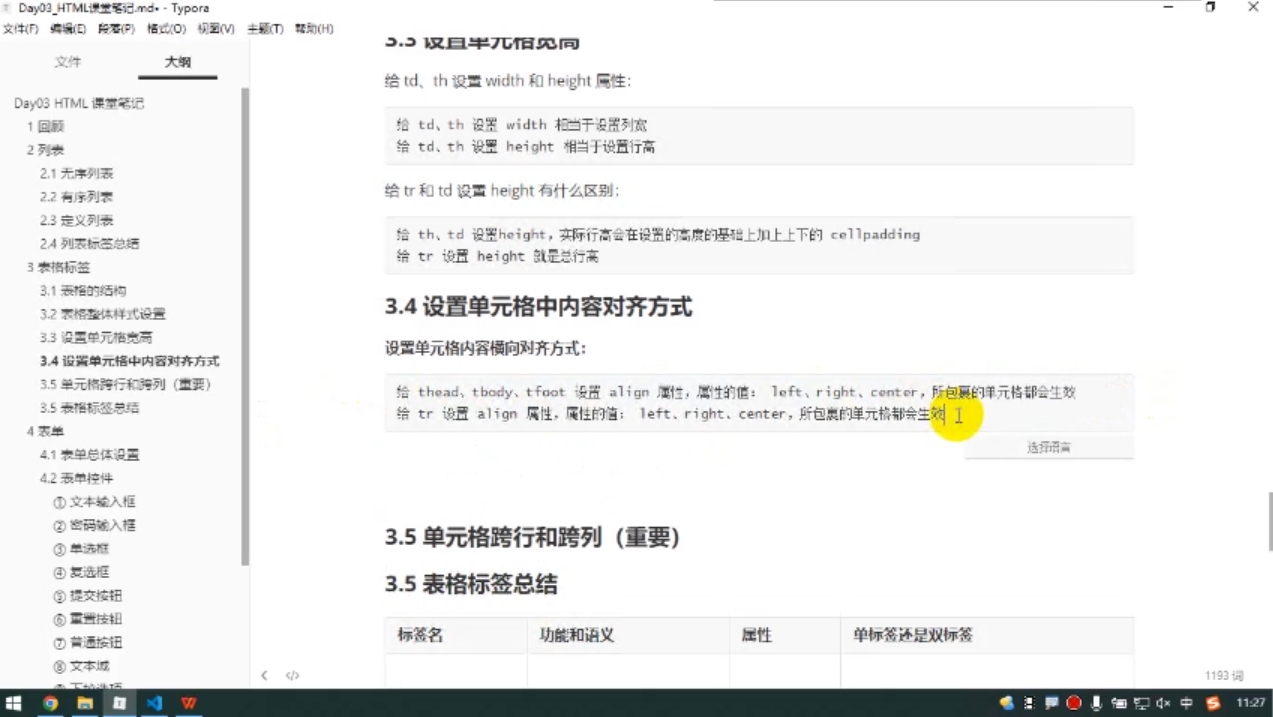Open Visual Studio Code from taskbar
This screenshot has width=1273, height=717.
[154, 704]
